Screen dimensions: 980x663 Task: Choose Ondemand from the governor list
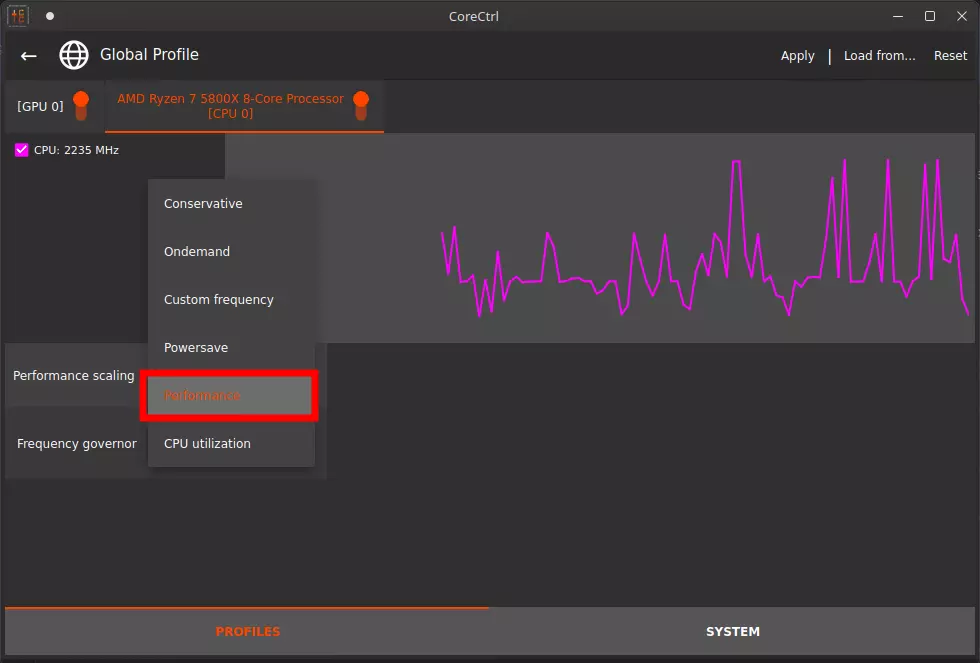(x=231, y=251)
